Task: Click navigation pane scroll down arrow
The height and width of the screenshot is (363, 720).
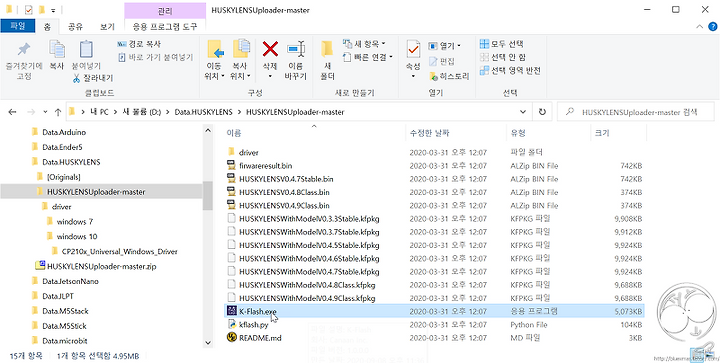Action: [208, 342]
